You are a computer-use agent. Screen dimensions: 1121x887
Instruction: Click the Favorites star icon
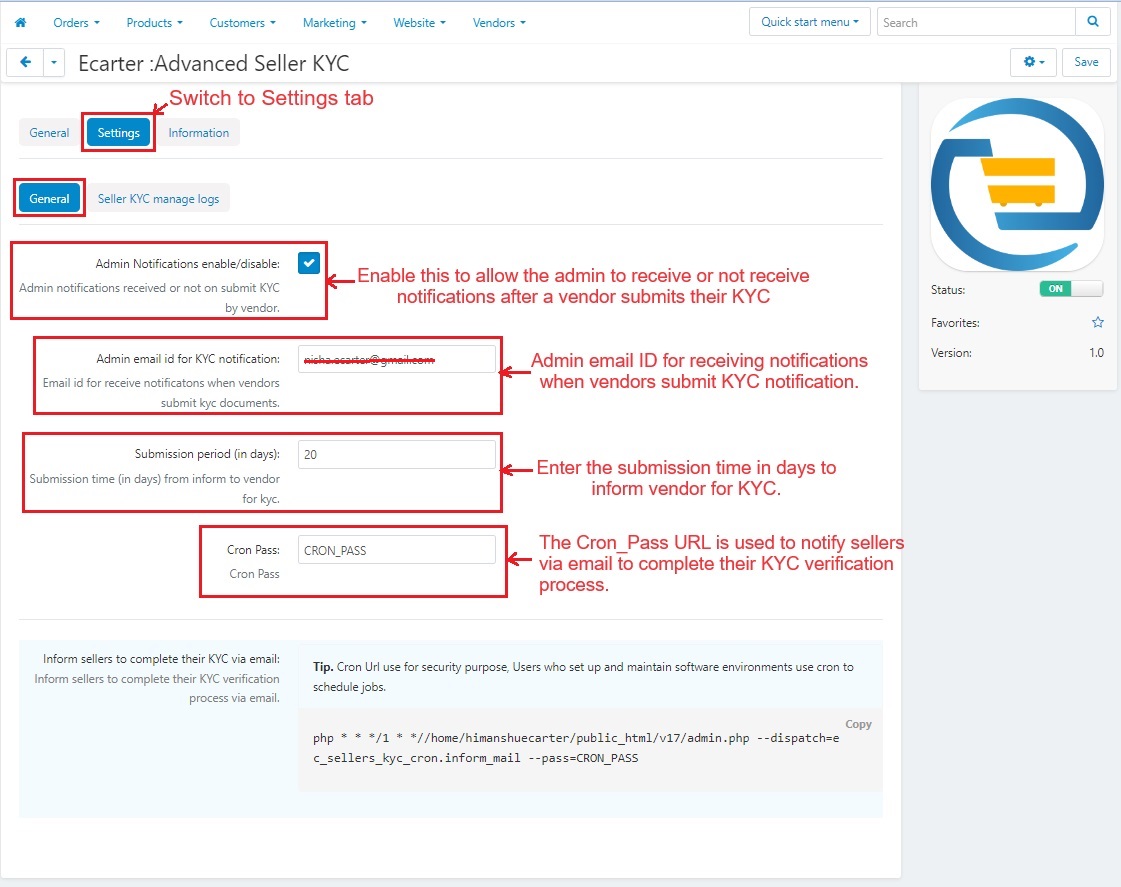1097,323
